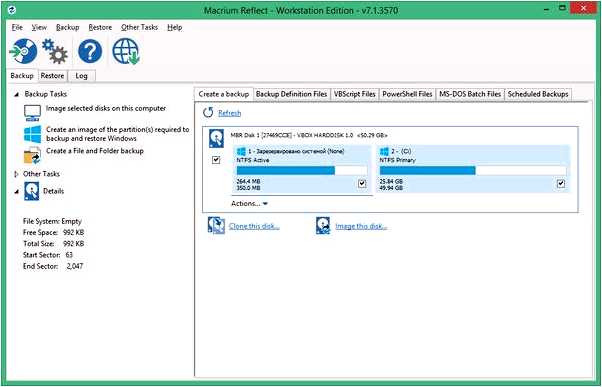
Task: Click the disk image backup toolbar icon
Action: (23, 51)
